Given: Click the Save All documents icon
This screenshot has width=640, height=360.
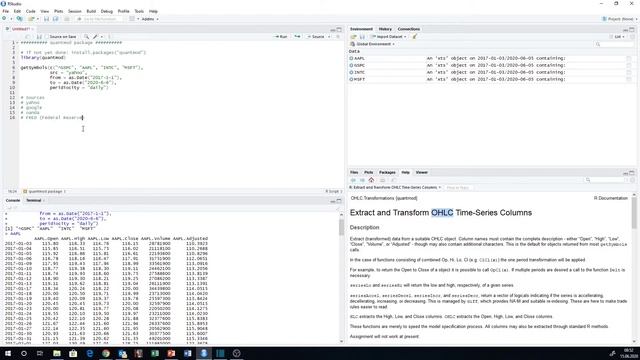Looking at the screenshot, I should pos(56,19).
